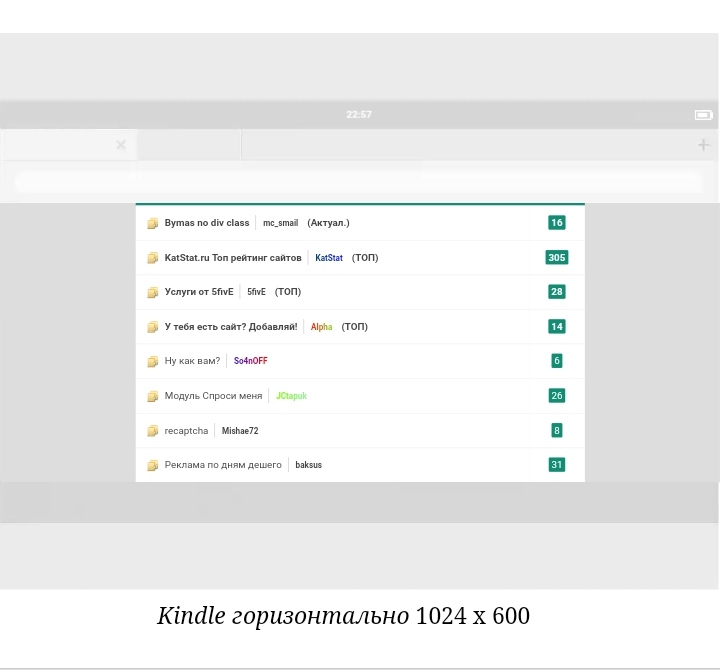
Task: Close the browser tab with X icon
Action: coord(121,145)
